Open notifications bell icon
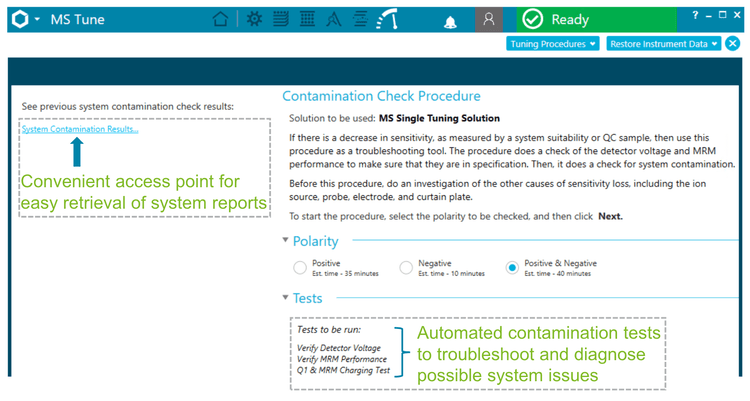 click(x=450, y=22)
